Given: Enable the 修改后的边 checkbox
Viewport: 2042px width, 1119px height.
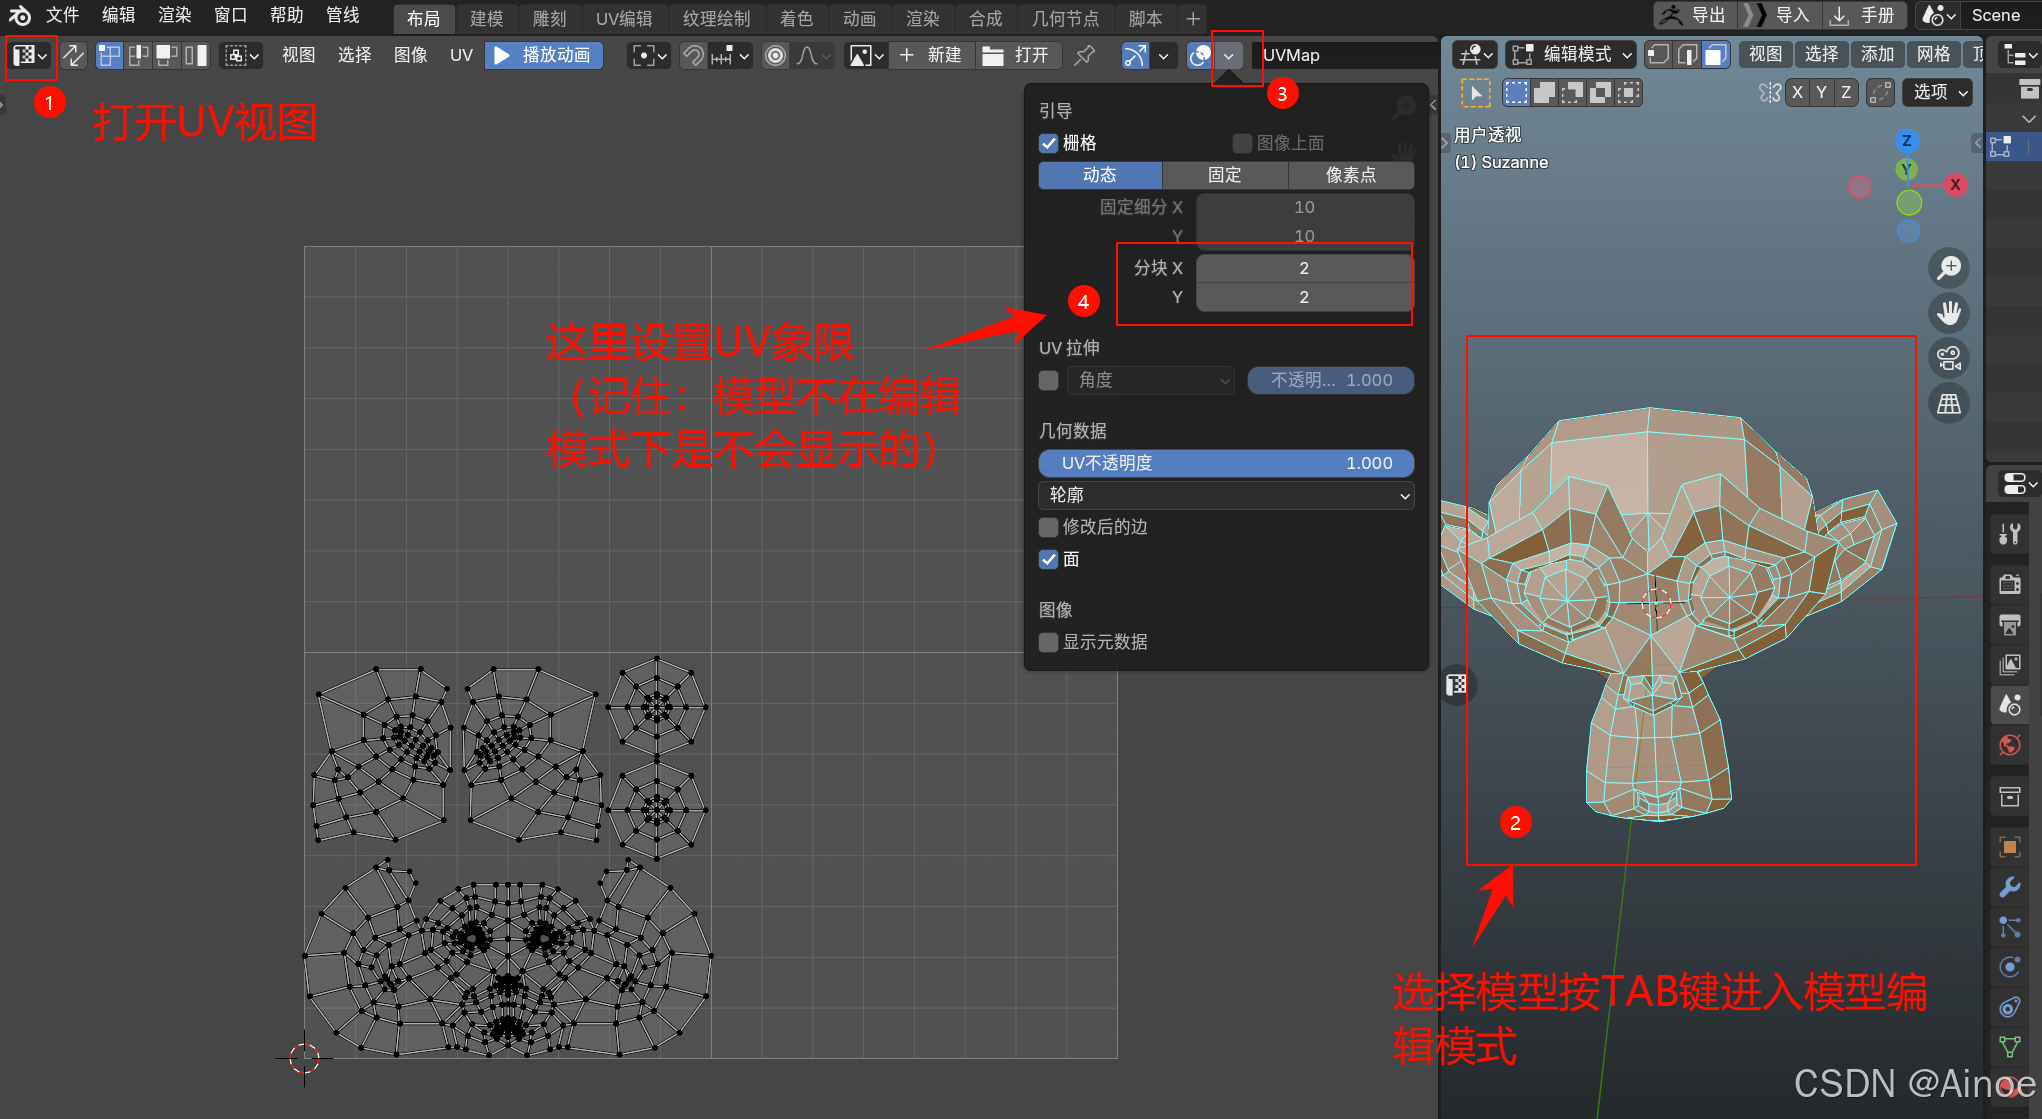Looking at the screenshot, I should tap(1048, 527).
